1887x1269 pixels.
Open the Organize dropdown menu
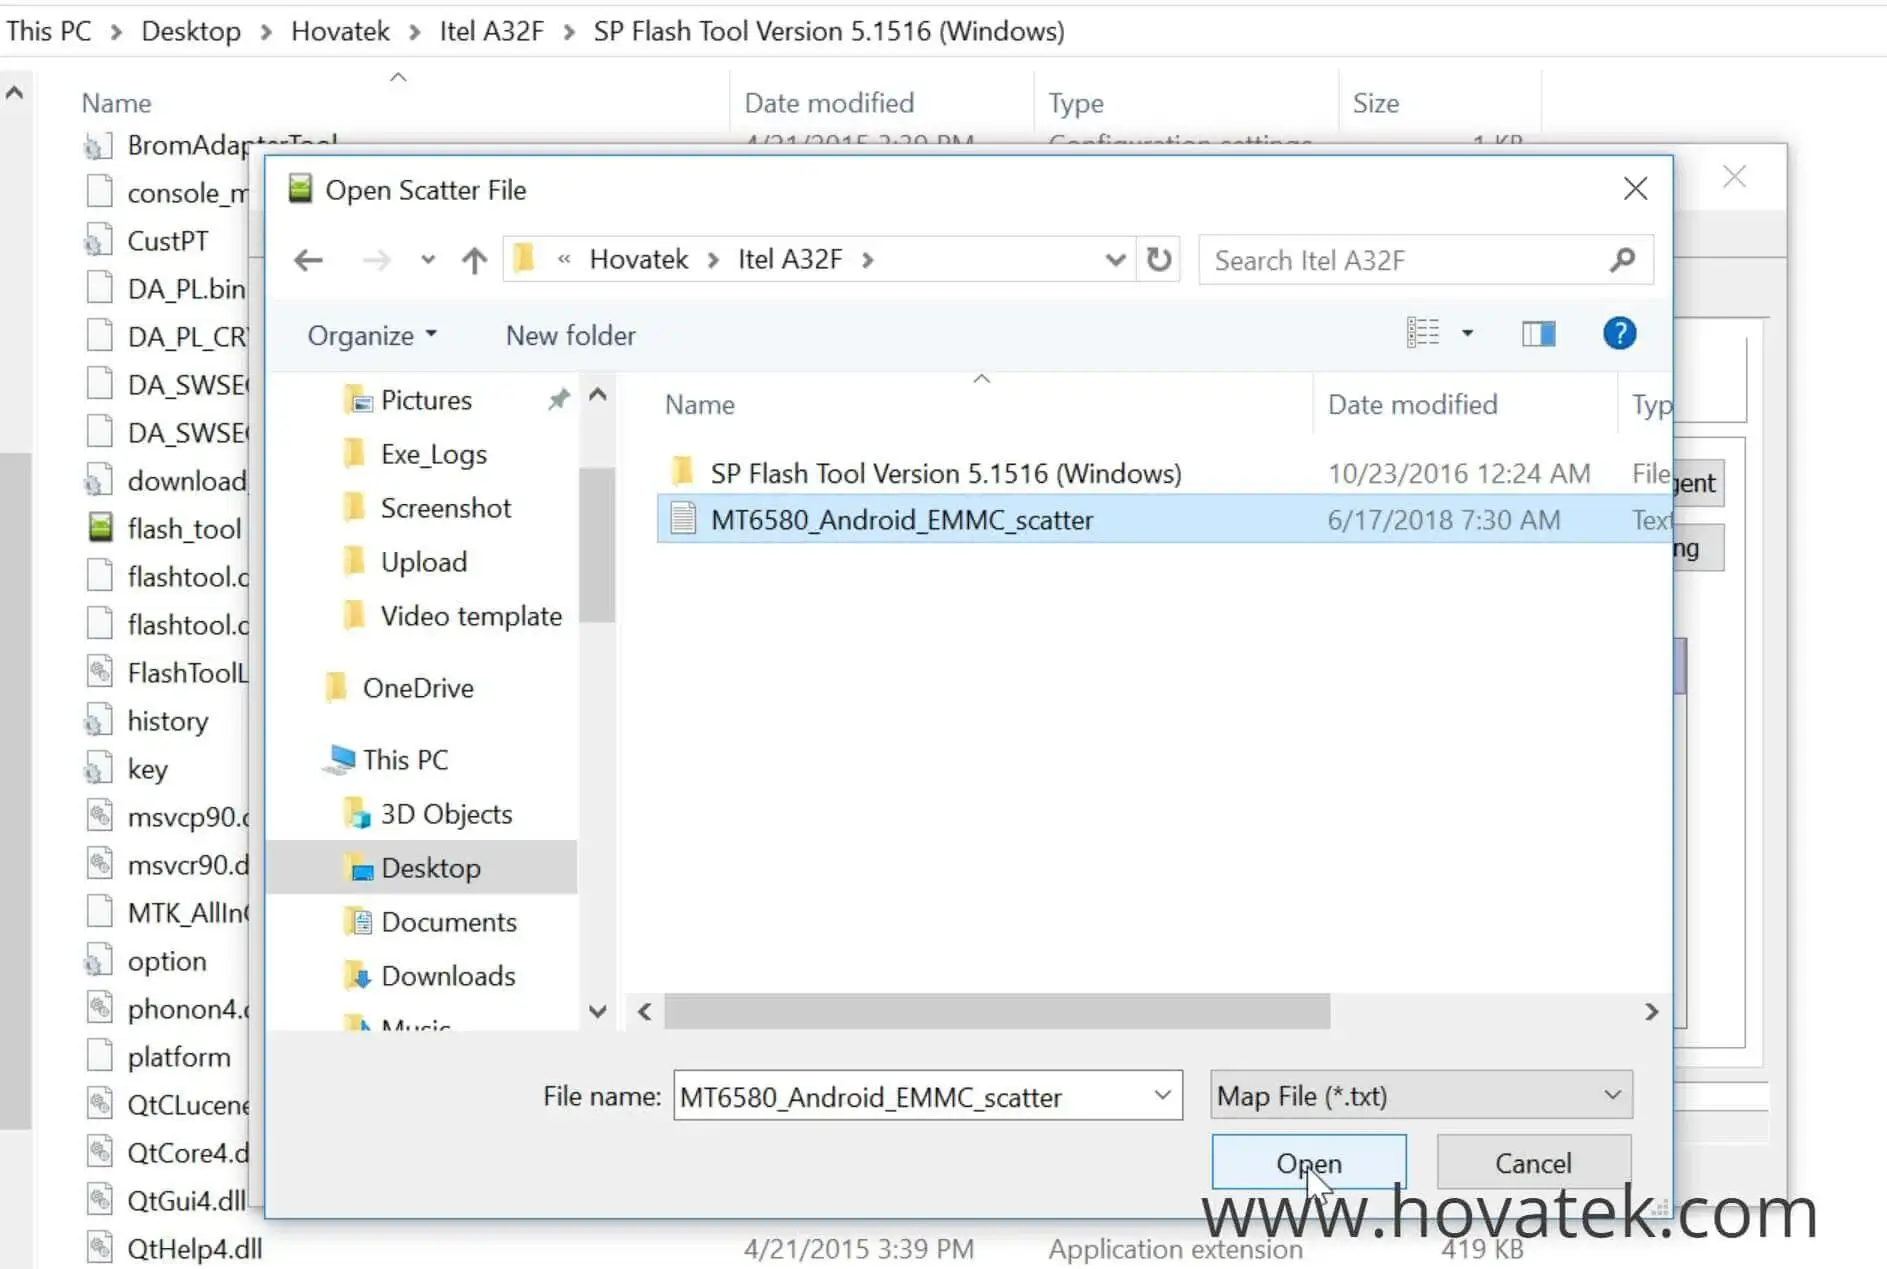click(x=371, y=335)
